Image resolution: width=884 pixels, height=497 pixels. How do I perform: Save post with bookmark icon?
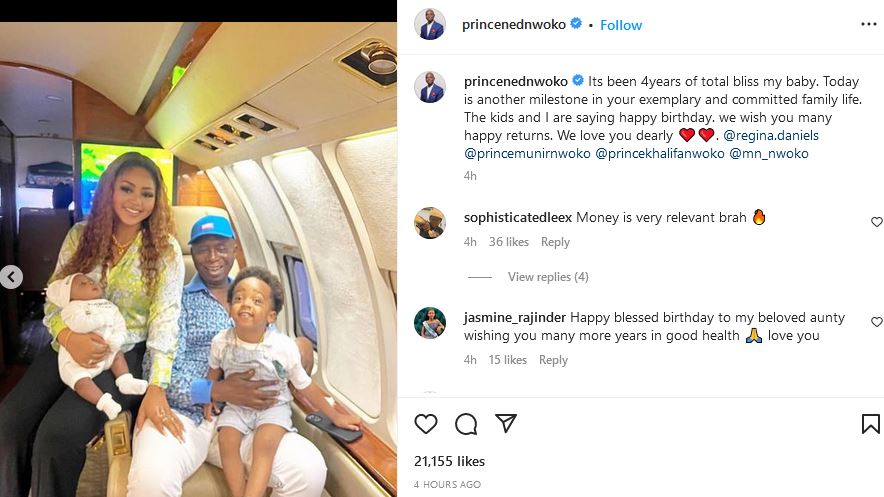pyautogui.click(x=870, y=424)
